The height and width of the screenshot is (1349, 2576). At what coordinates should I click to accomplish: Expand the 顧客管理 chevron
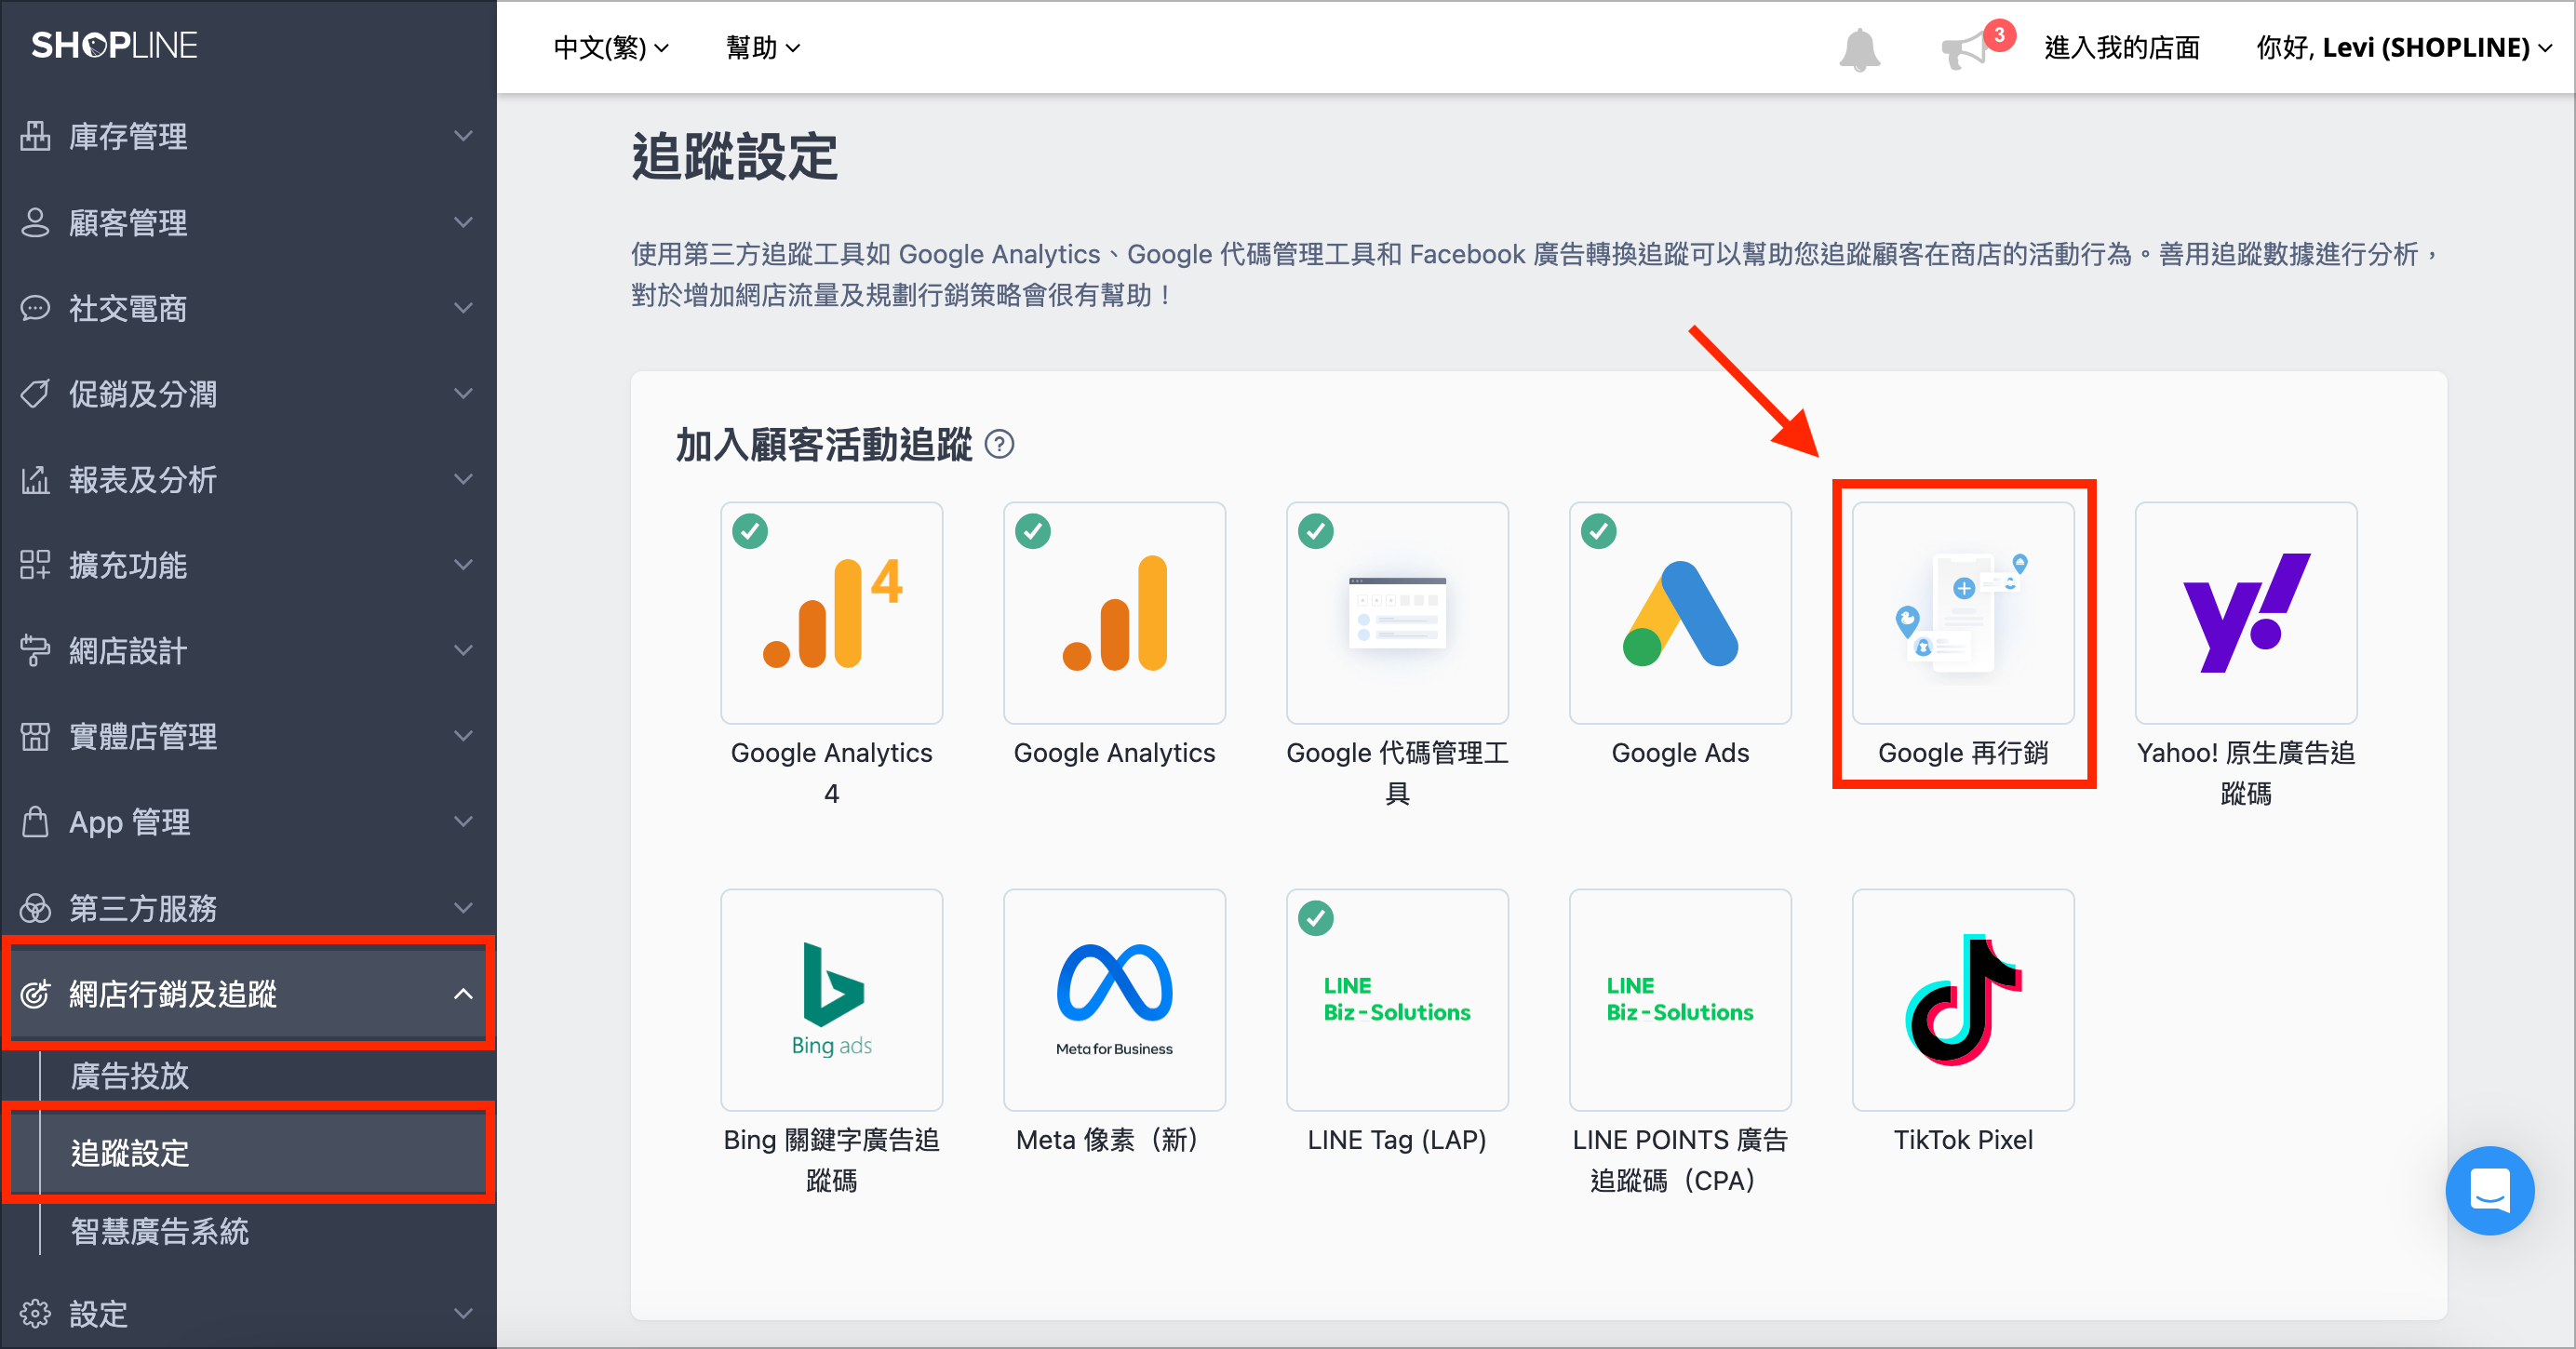pos(463,221)
